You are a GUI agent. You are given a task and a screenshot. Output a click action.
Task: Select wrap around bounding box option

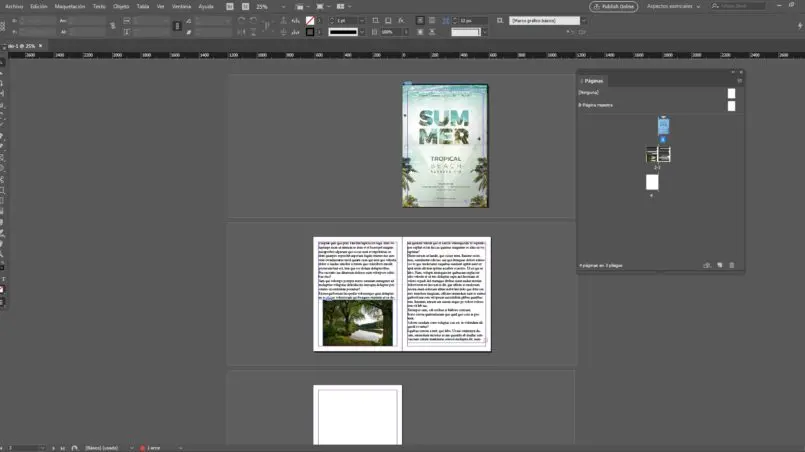pos(432,21)
